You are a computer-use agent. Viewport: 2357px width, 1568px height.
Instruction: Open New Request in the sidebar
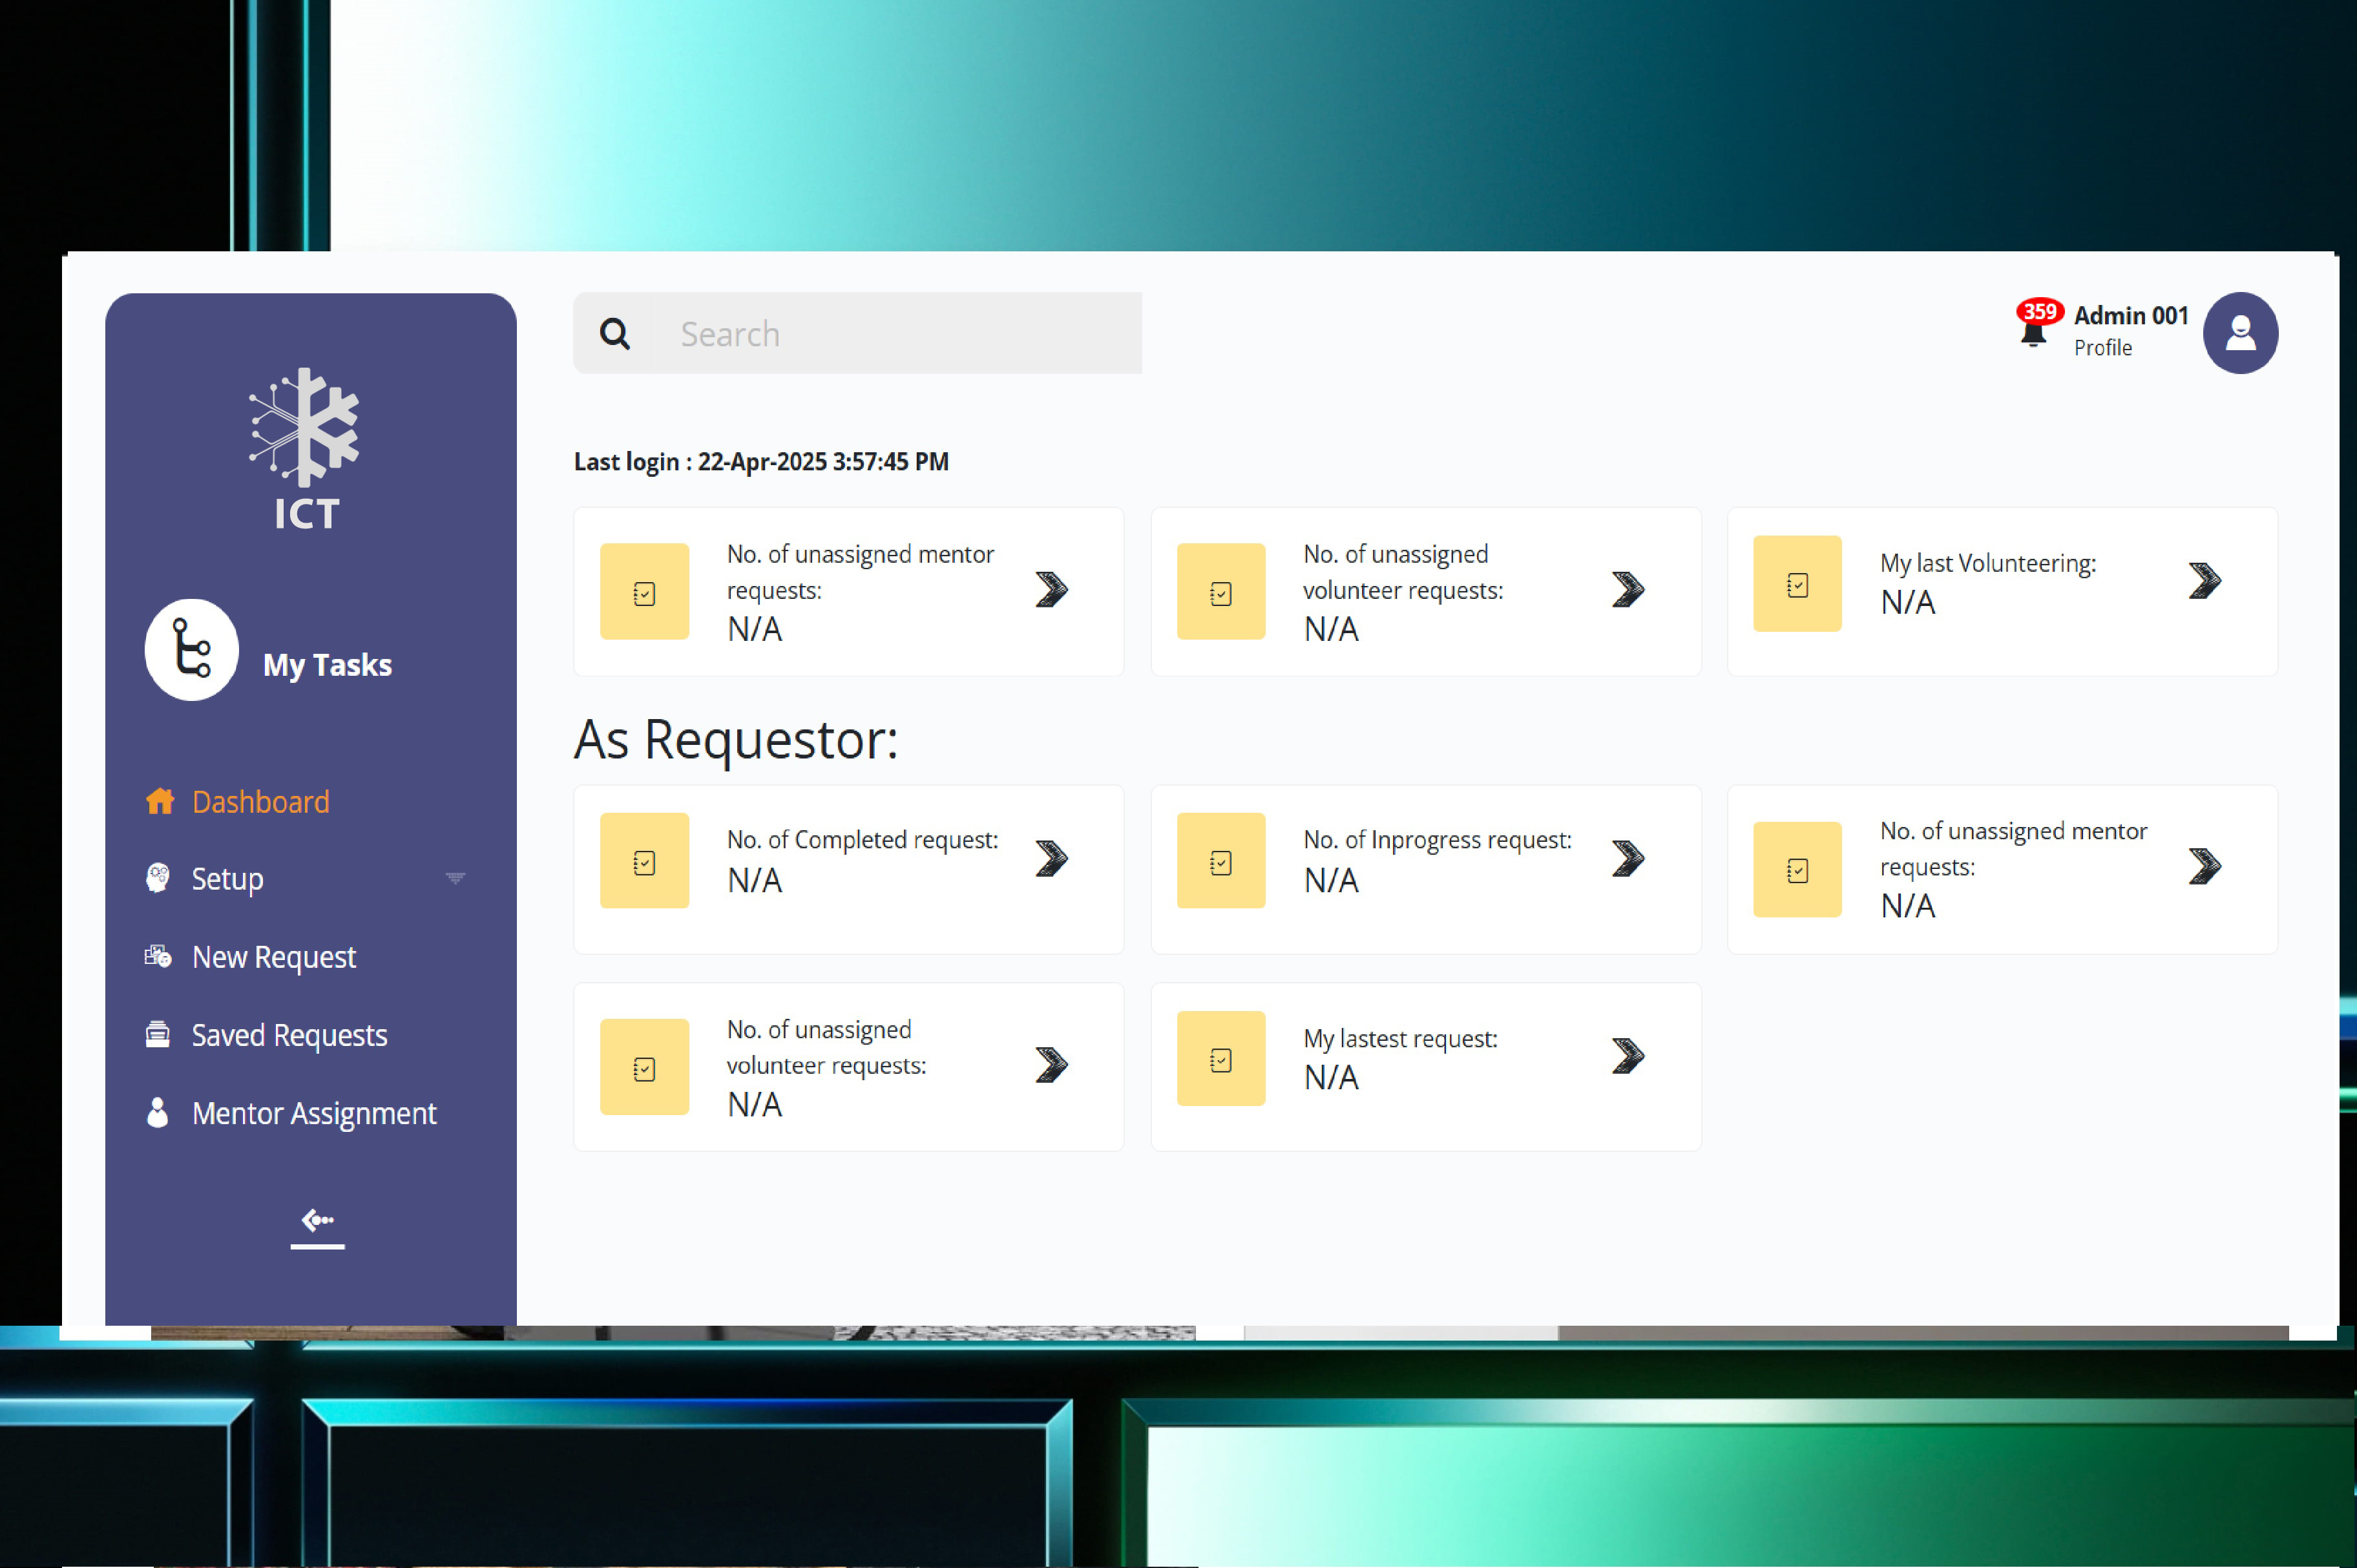273,957
